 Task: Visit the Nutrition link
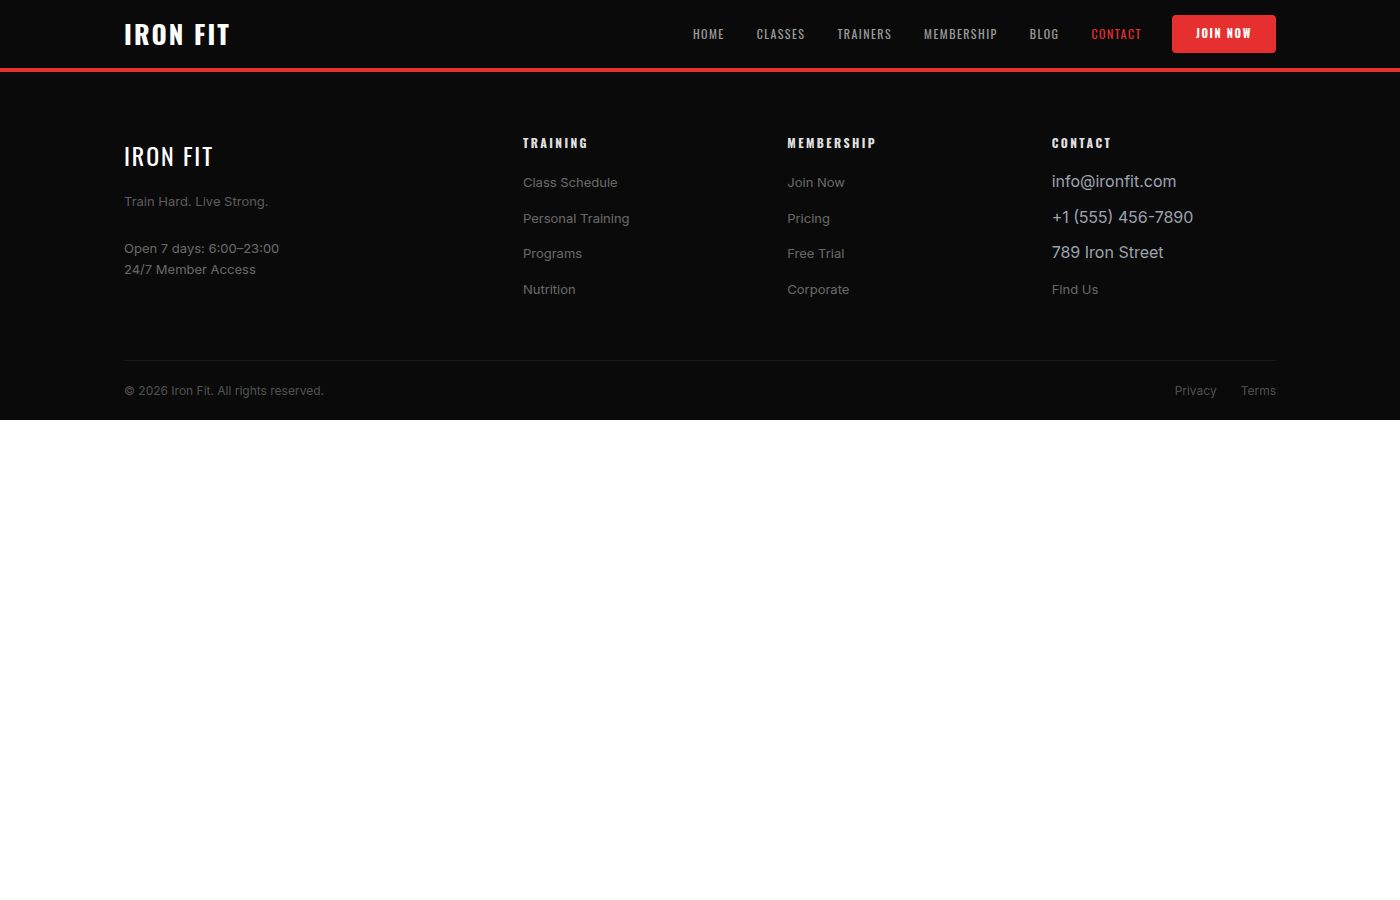click(x=549, y=290)
